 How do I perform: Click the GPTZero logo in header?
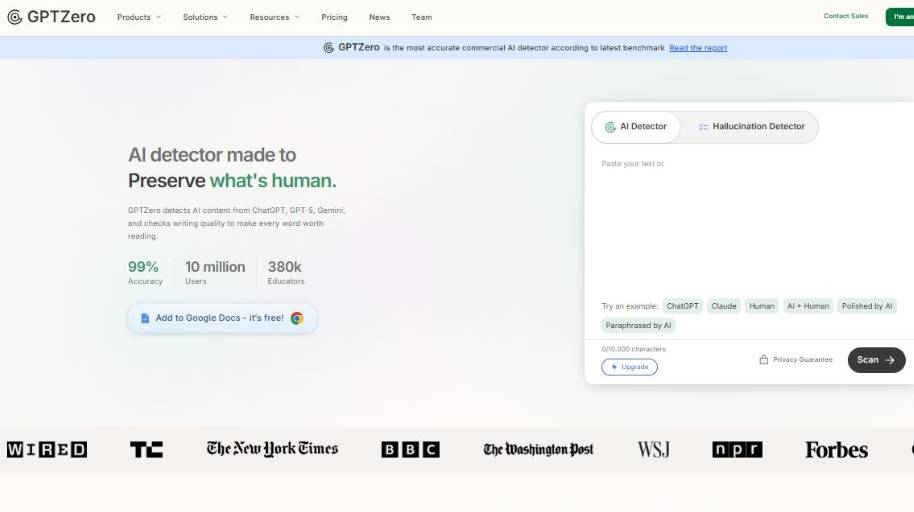click(51, 17)
